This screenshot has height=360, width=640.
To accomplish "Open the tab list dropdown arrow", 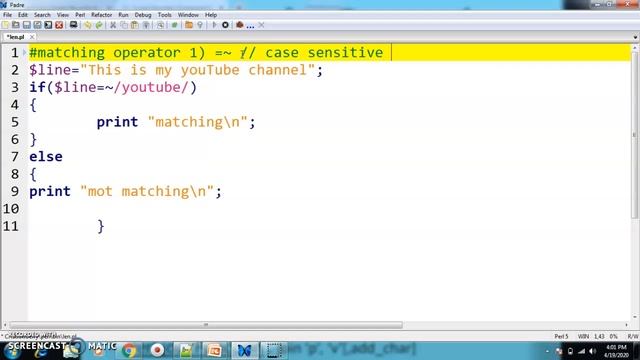I will click(x=635, y=37).
